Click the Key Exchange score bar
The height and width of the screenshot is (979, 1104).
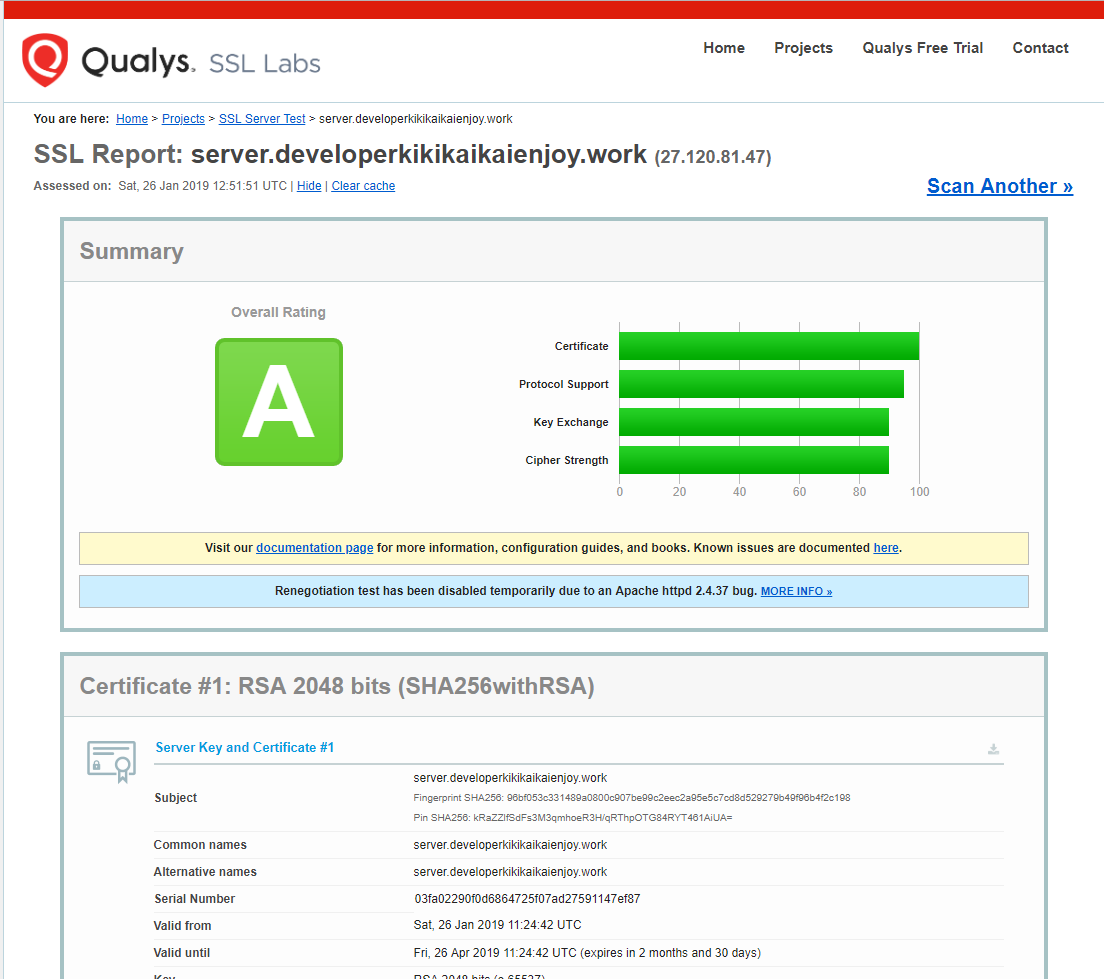tap(754, 422)
